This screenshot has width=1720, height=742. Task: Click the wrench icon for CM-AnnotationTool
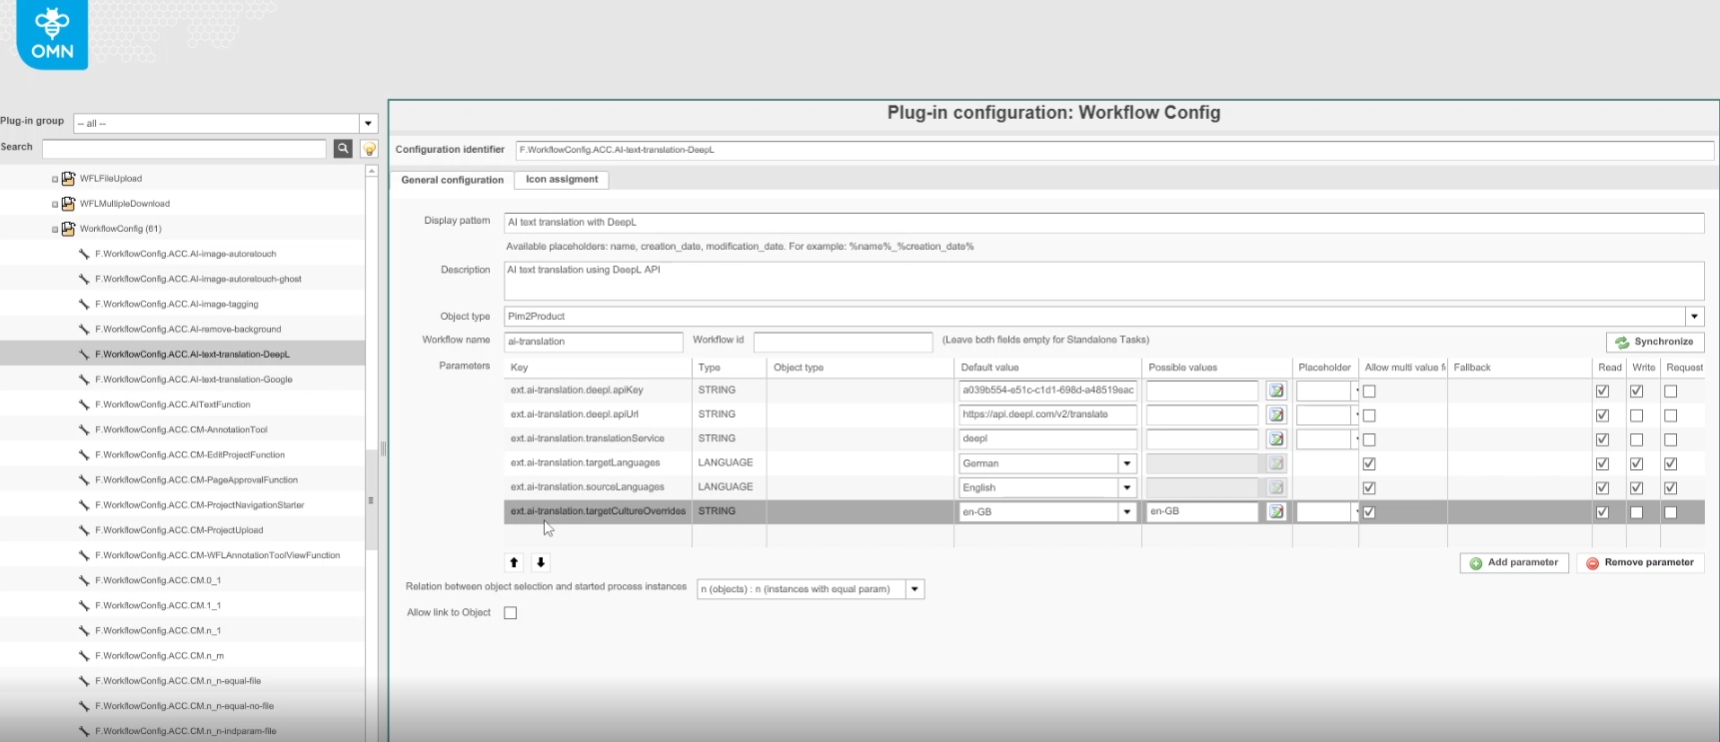[84, 429]
